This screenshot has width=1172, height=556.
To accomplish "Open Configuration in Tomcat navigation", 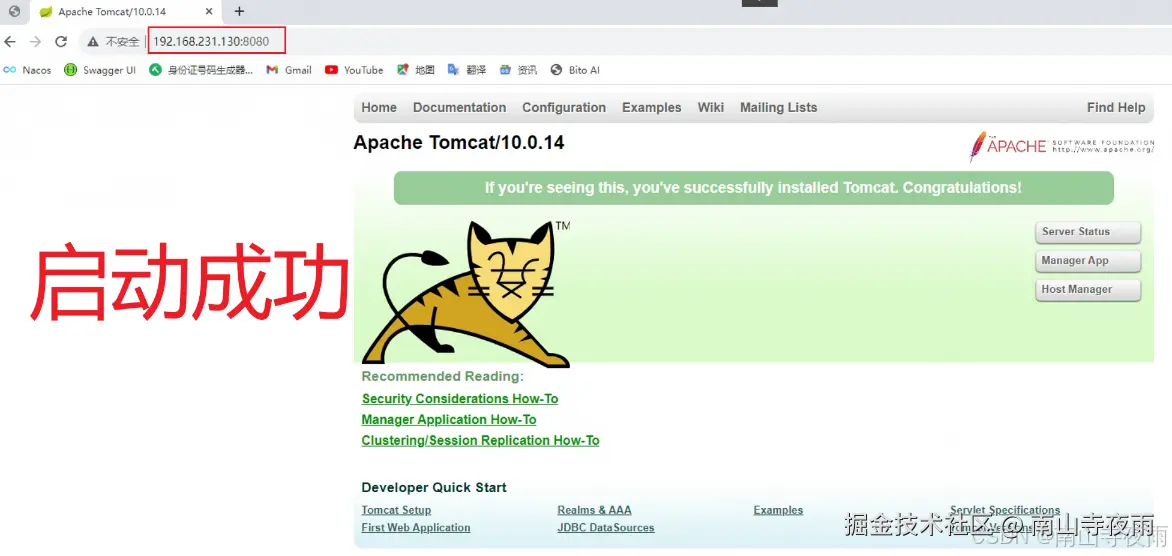I will 564,108.
